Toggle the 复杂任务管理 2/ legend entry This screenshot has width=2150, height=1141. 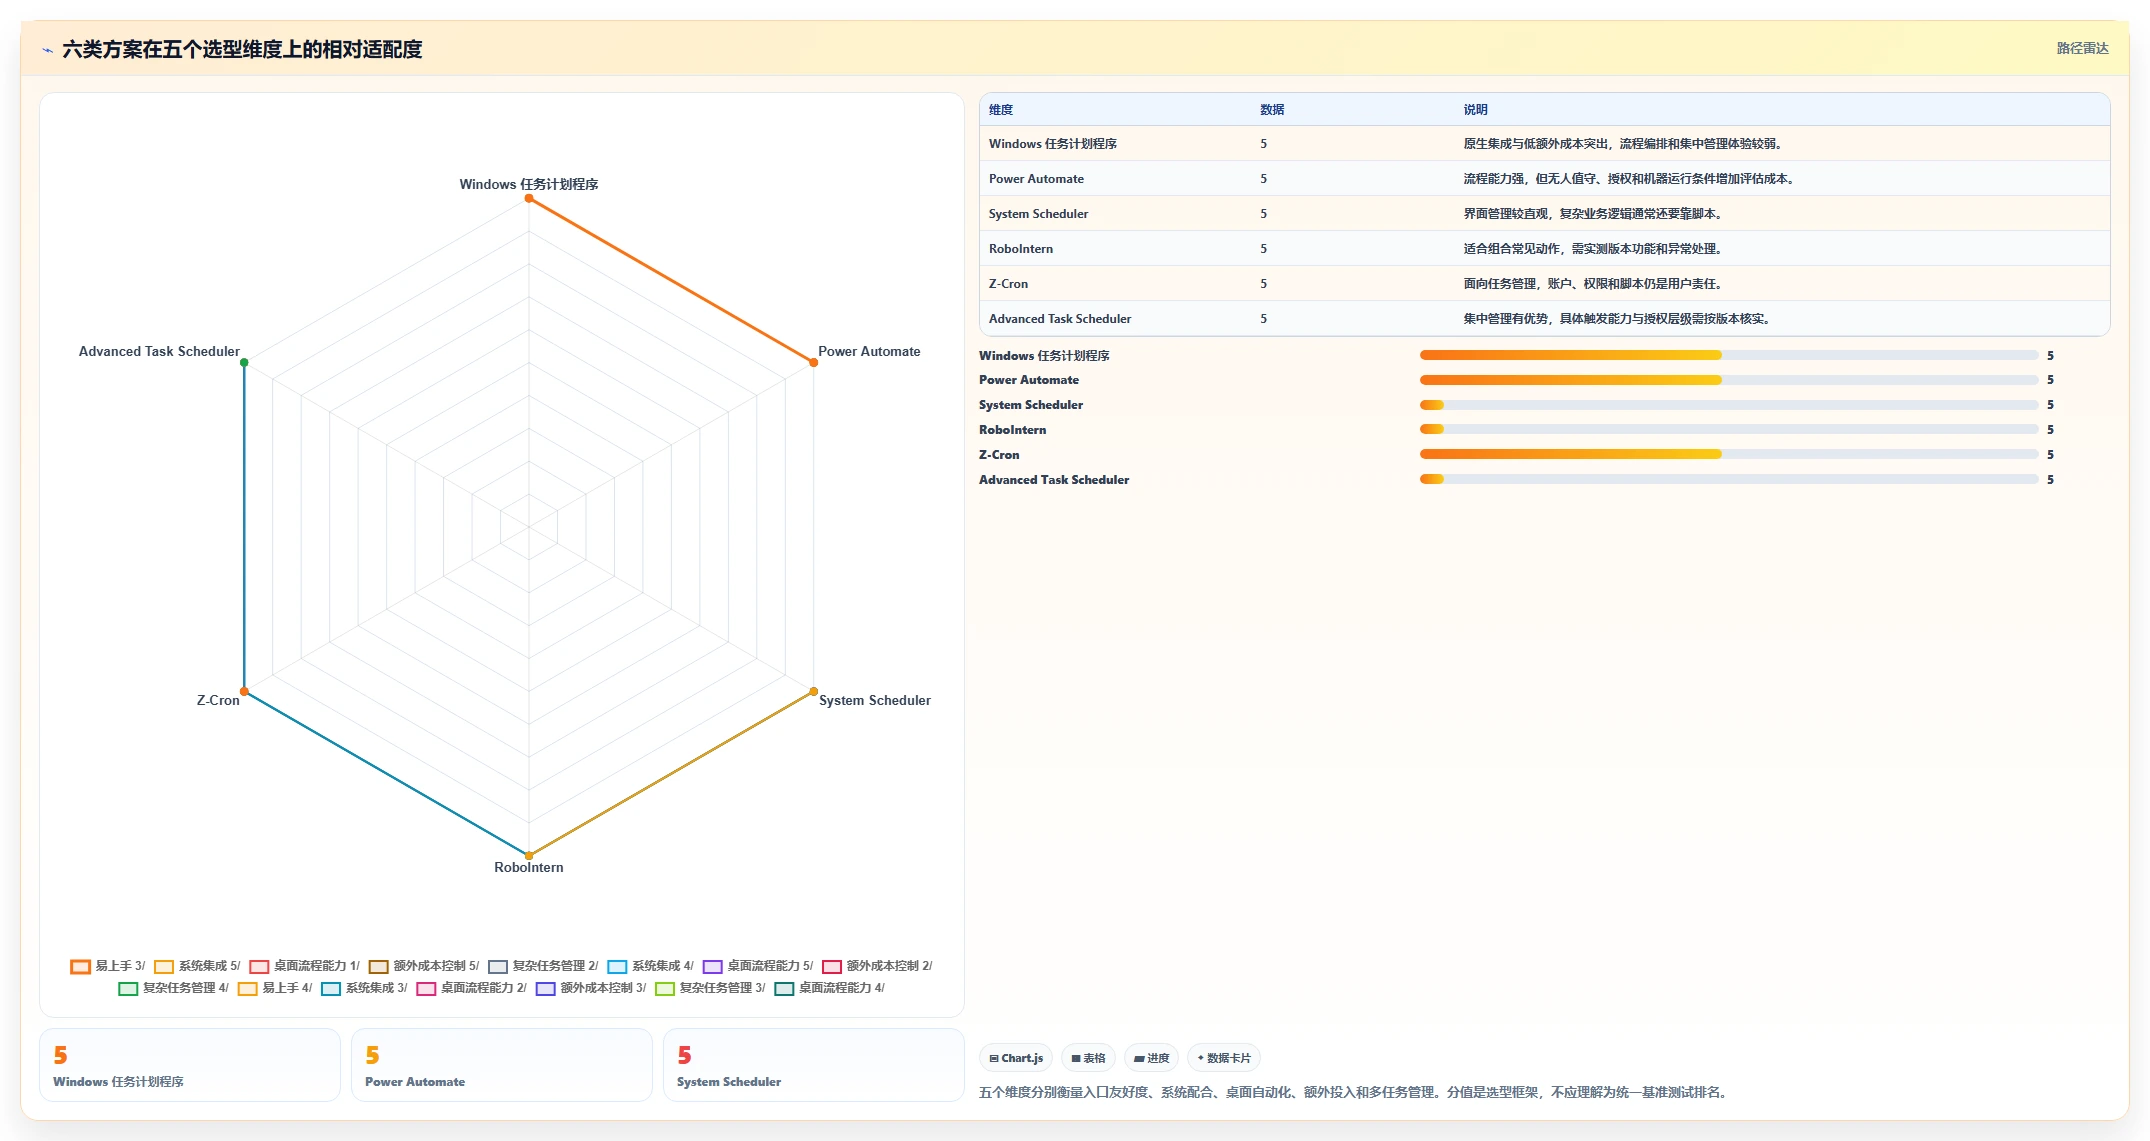point(543,966)
